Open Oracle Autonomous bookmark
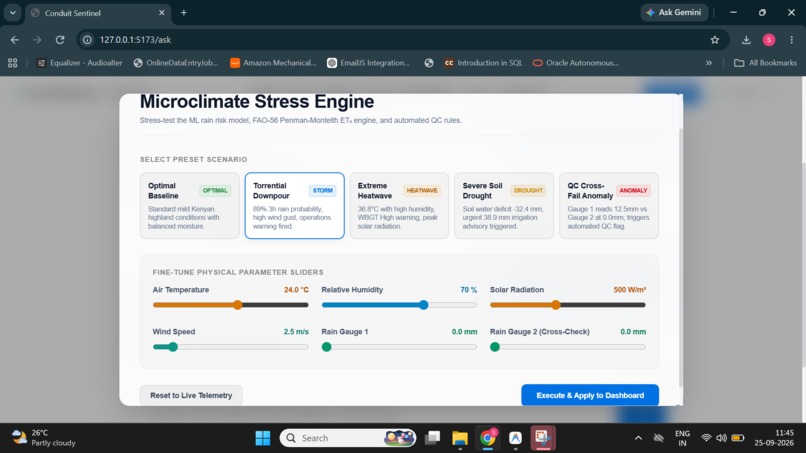806x453 pixels. click(x=576, y=63)
